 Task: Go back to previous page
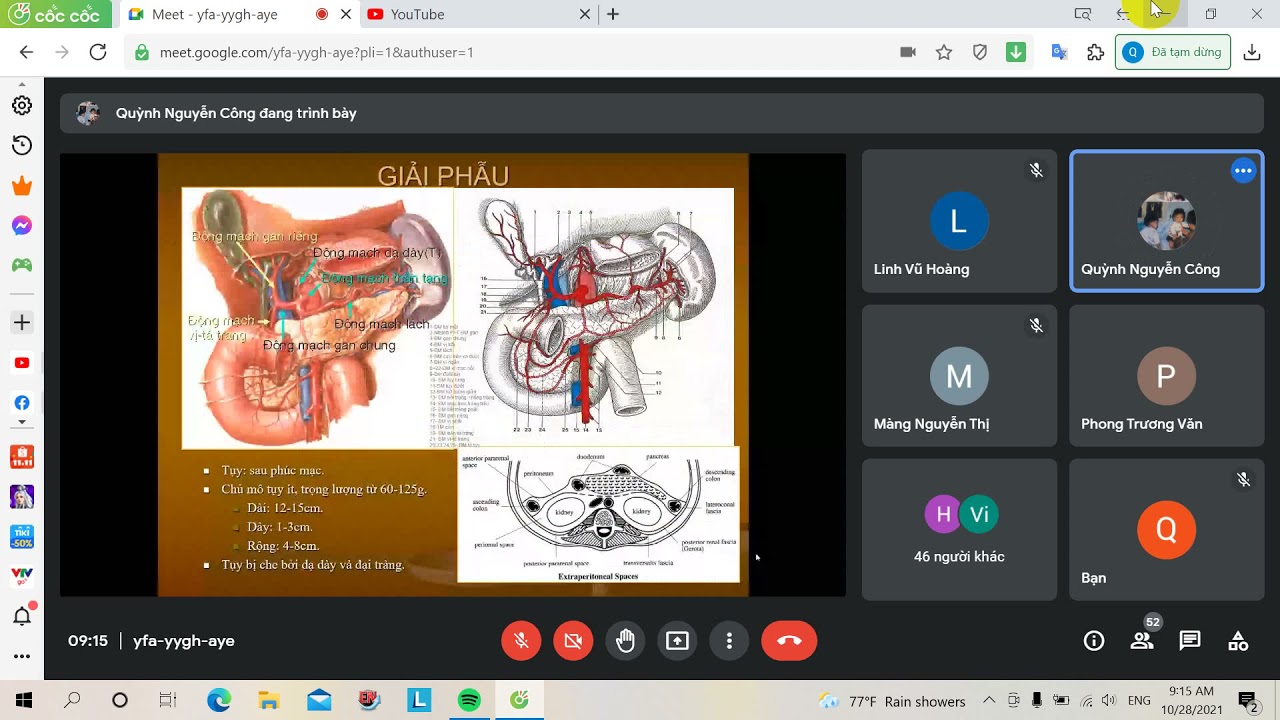26,52
